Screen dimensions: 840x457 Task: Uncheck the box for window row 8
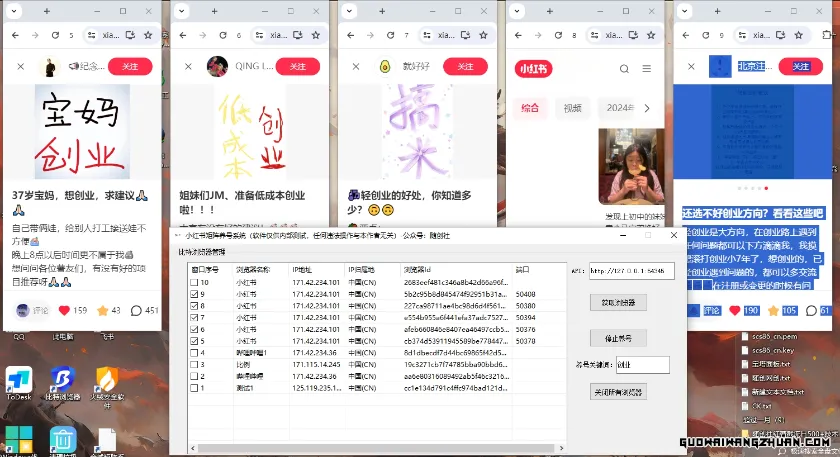(x=194, y=306)
